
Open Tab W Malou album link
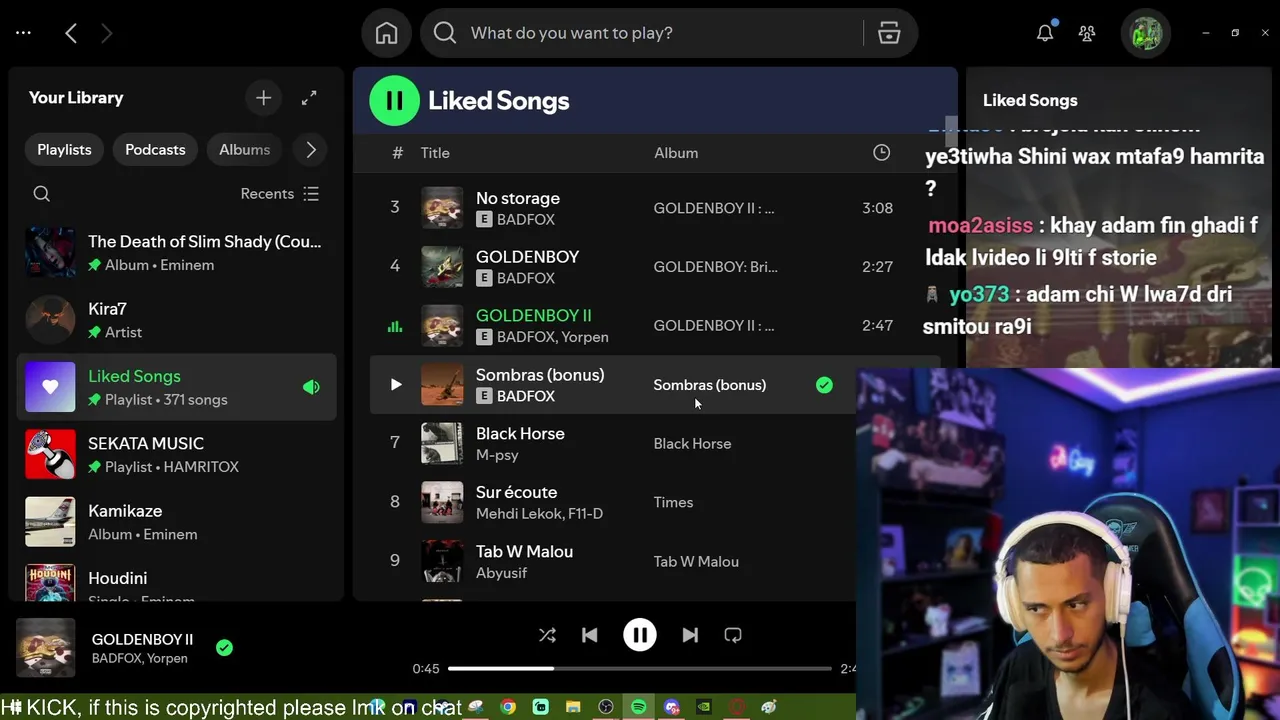click(696, 562)
